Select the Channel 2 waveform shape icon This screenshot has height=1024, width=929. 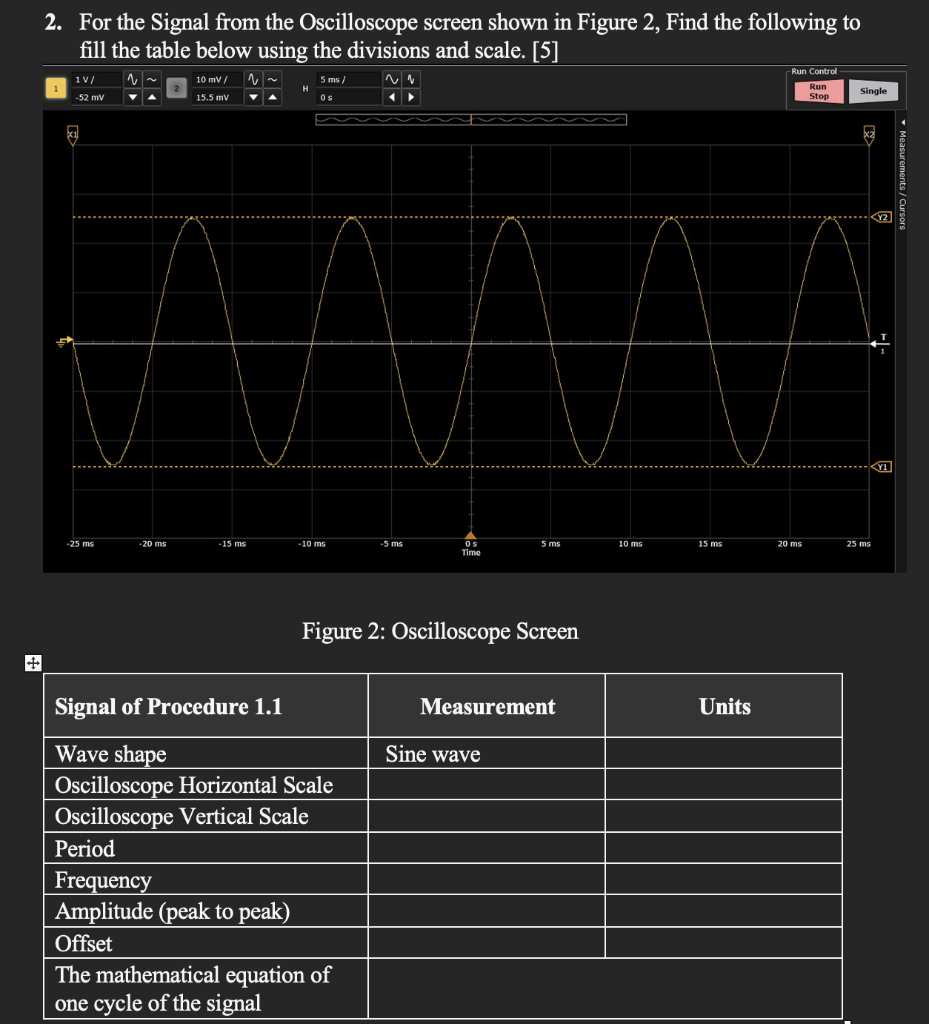(x=254, y=78)
